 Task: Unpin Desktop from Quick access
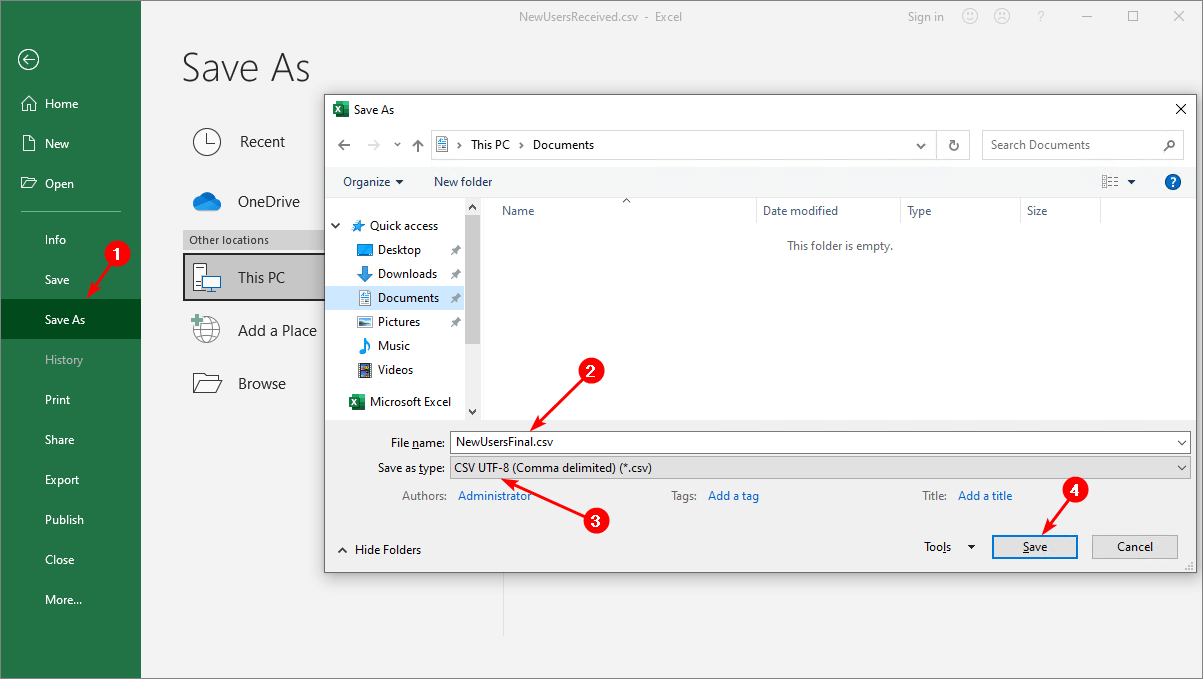(x=456, y=249)
